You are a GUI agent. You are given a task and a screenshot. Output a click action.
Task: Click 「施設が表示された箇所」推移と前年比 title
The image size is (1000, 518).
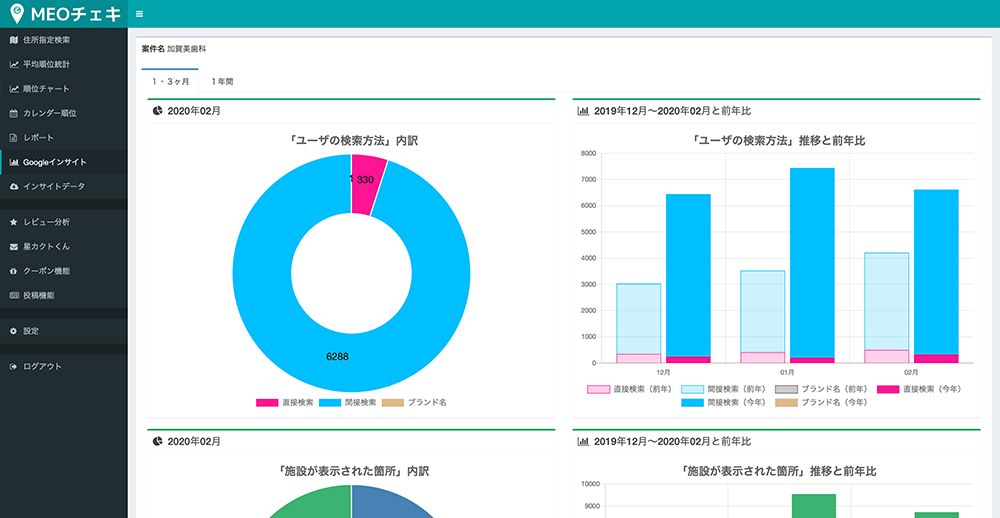(x=777, y=471)
